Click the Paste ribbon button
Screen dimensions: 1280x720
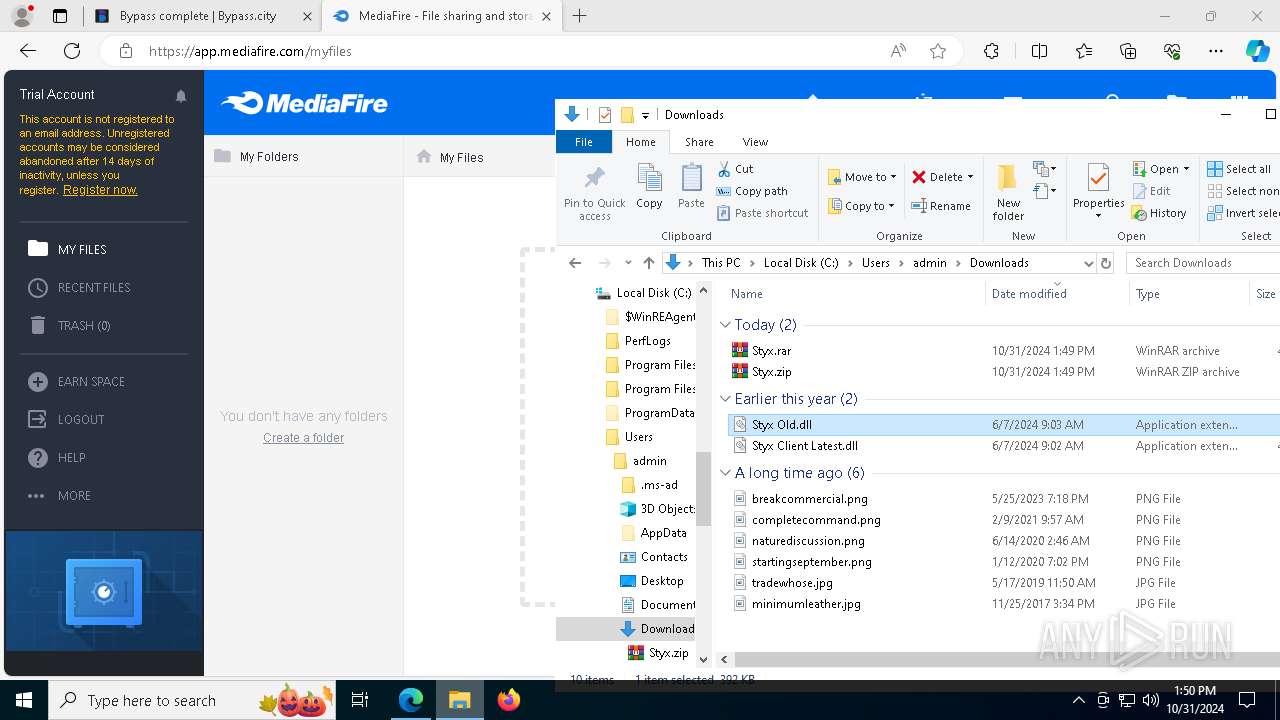tap(691, 187)
